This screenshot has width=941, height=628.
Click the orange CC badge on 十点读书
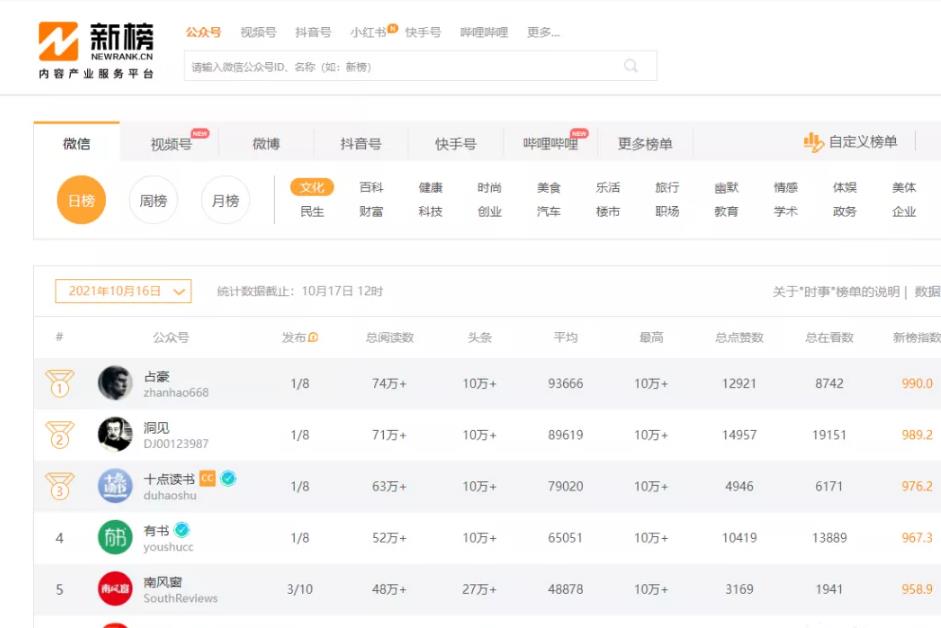[x=207, y=479]
